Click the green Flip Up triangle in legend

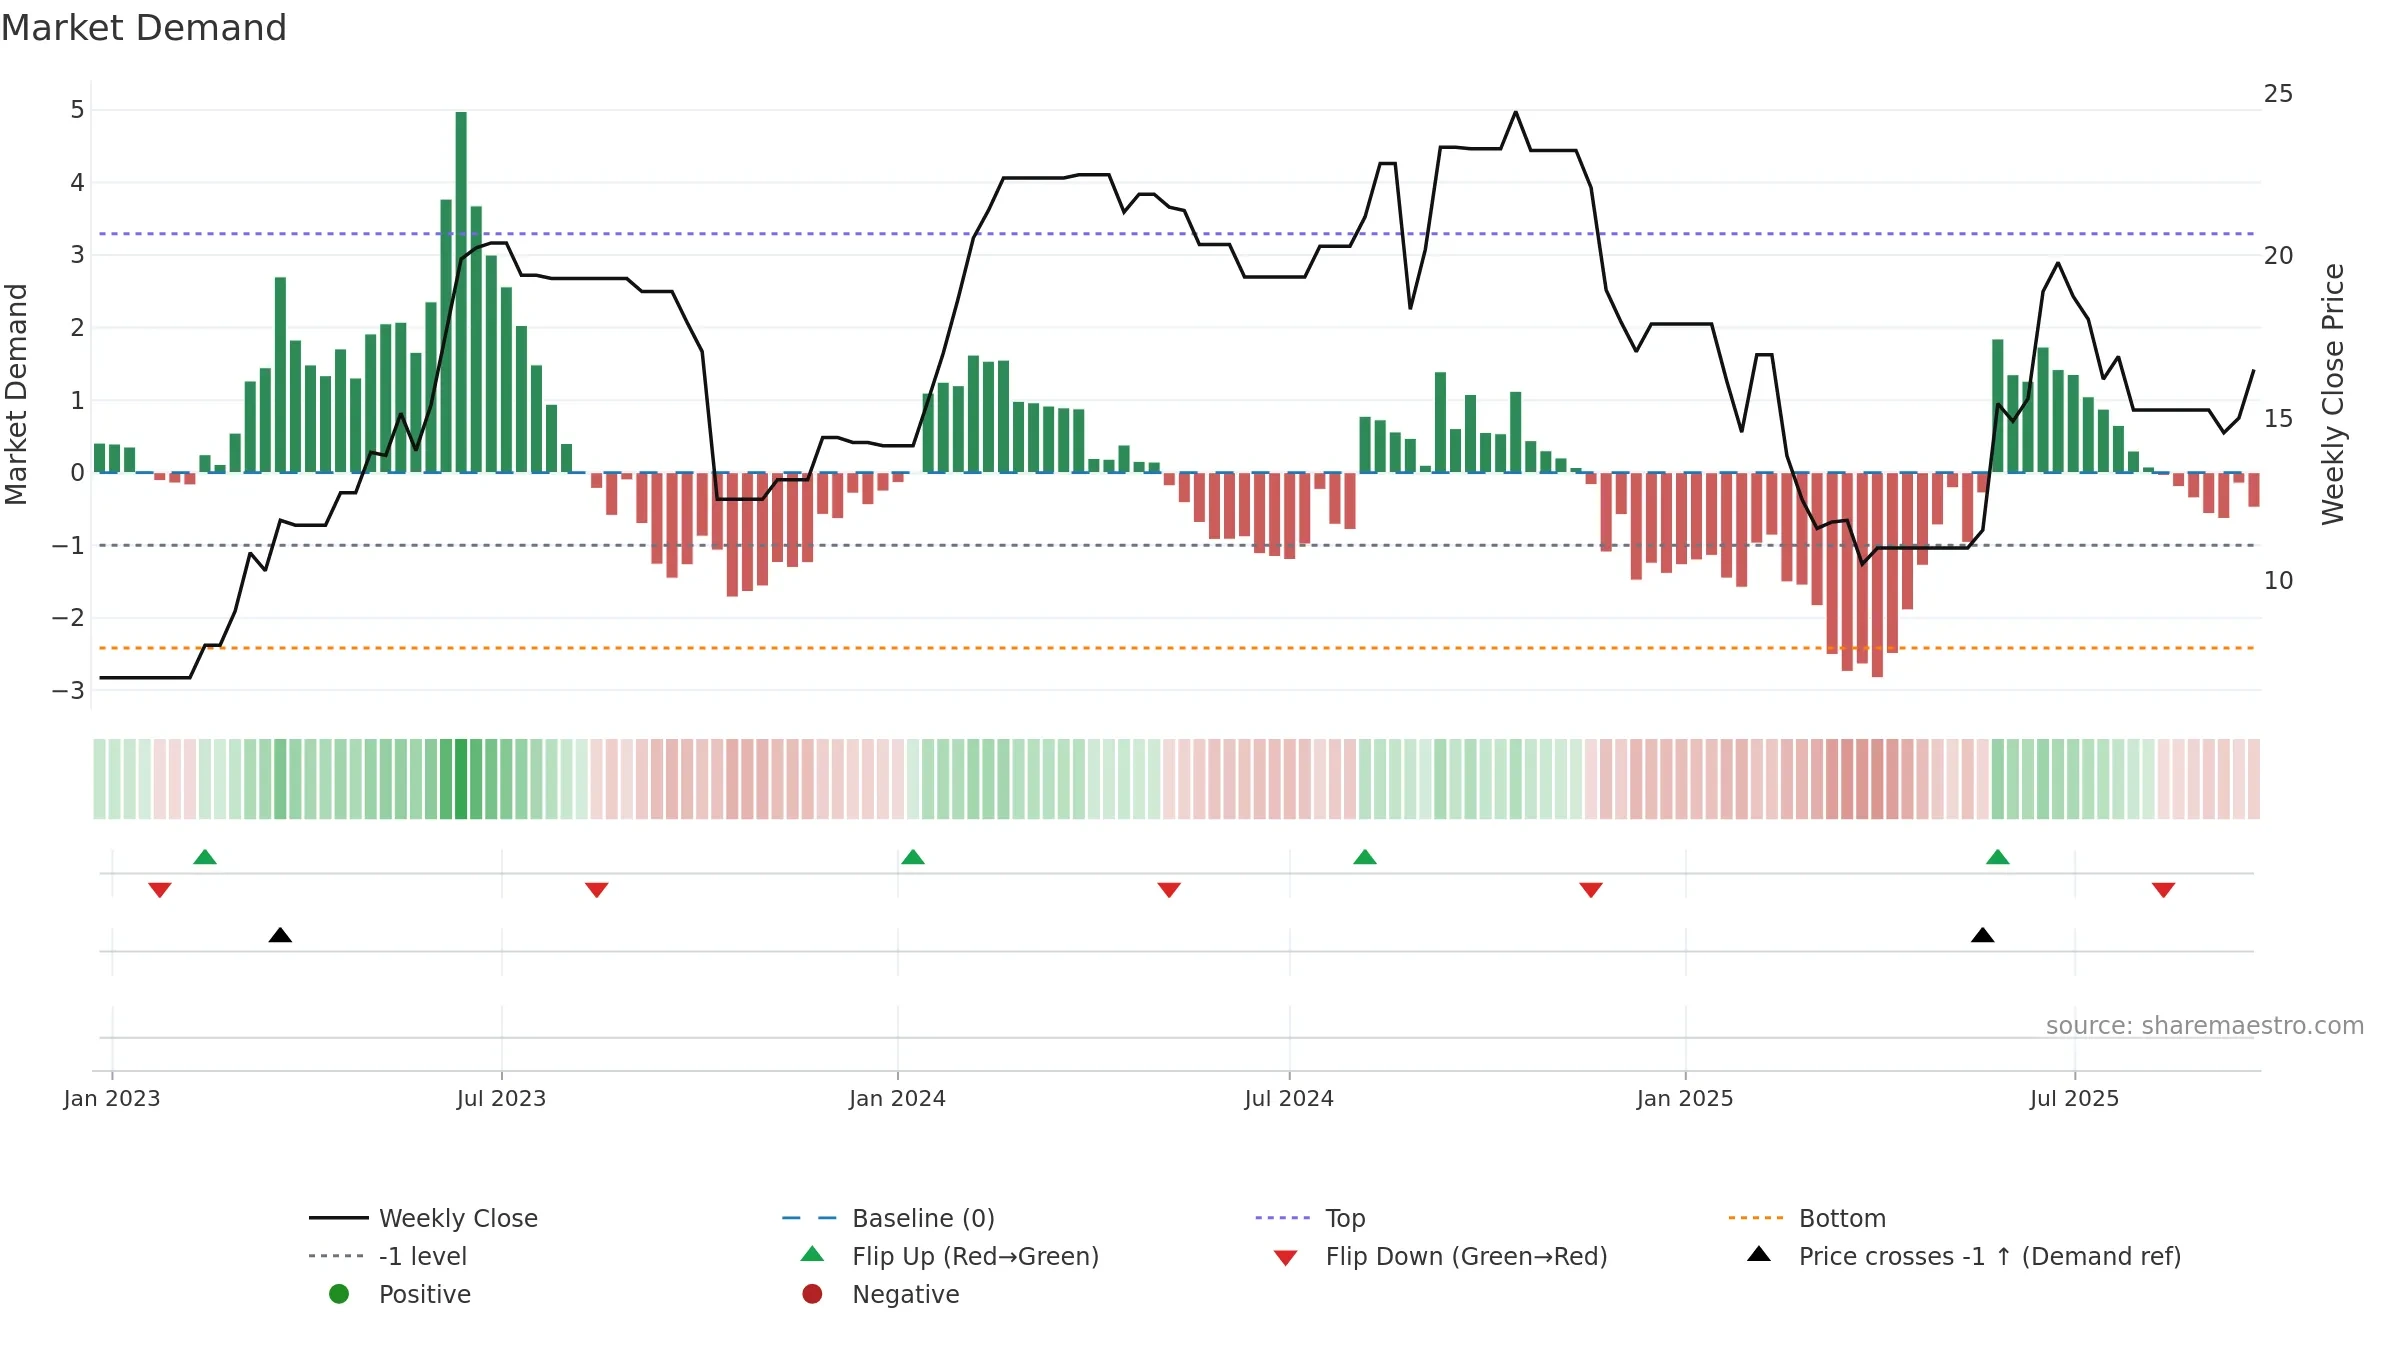click(813, 1254)
